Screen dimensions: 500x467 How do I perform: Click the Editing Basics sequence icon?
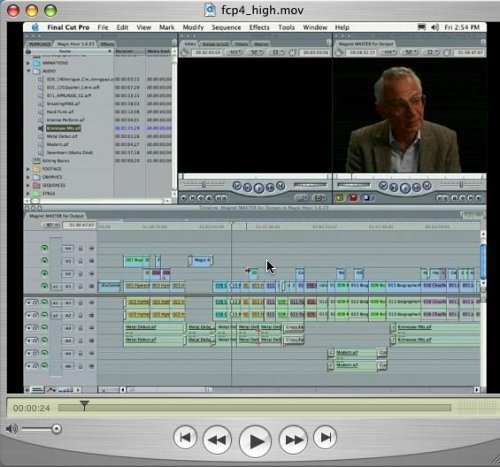click(x=37, y=161)
